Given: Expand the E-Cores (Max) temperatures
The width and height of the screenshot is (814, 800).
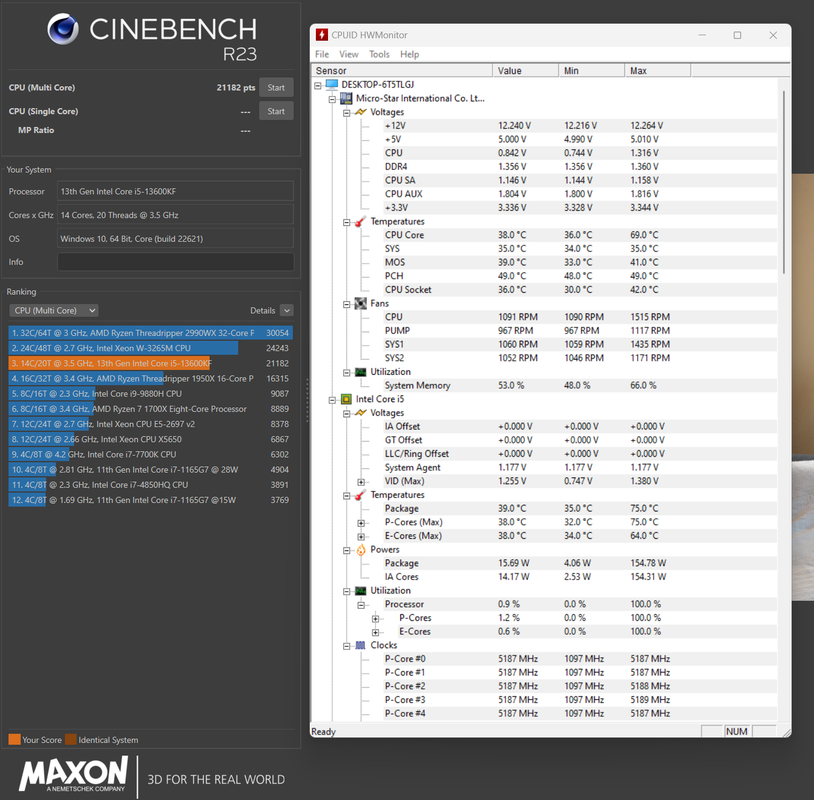Looking at the screenshot, I should [x=361, y=537].
